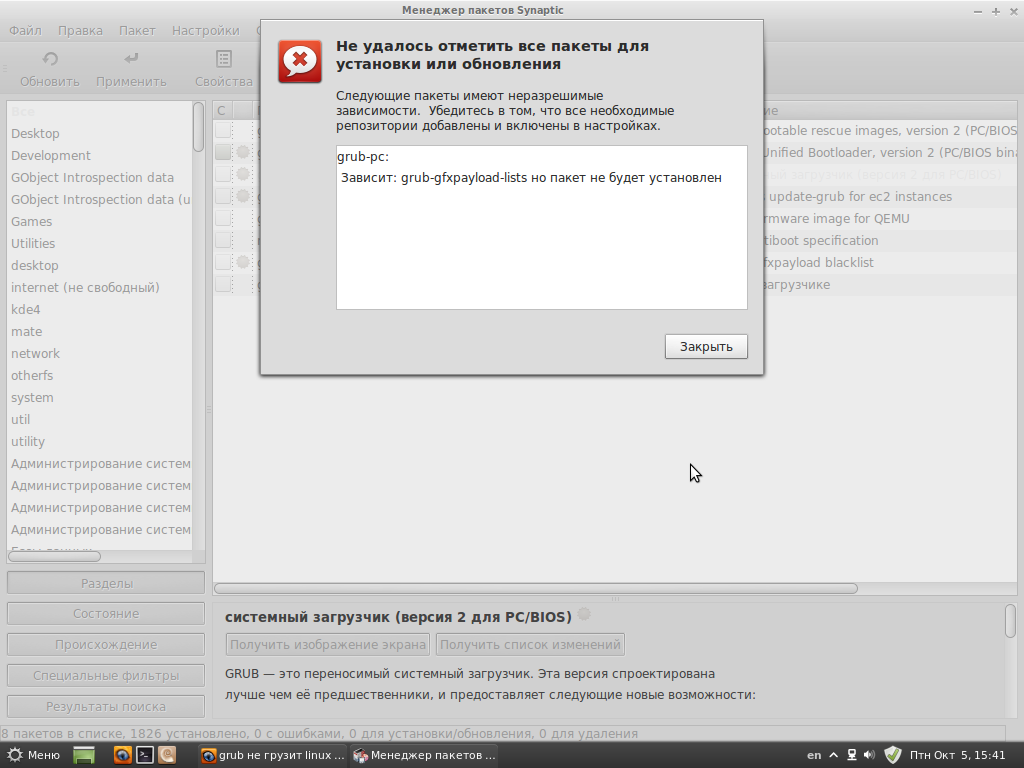Click the support badge in the update-grub ec2 row
1024x768 pixels.
[243, 196]
